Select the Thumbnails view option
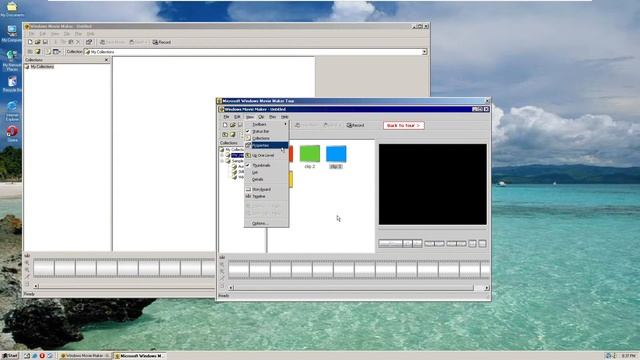Screen dimensions: 640x360 pyautogui.click(x=267, y=165)
